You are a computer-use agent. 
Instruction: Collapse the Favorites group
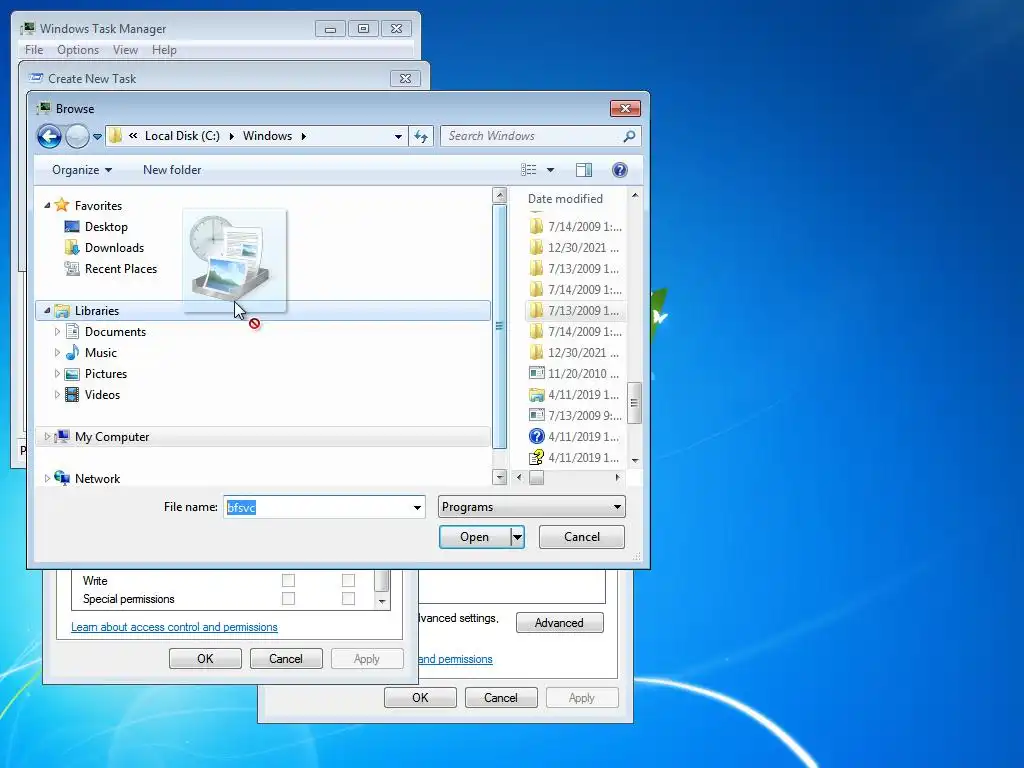coord(47,206)
